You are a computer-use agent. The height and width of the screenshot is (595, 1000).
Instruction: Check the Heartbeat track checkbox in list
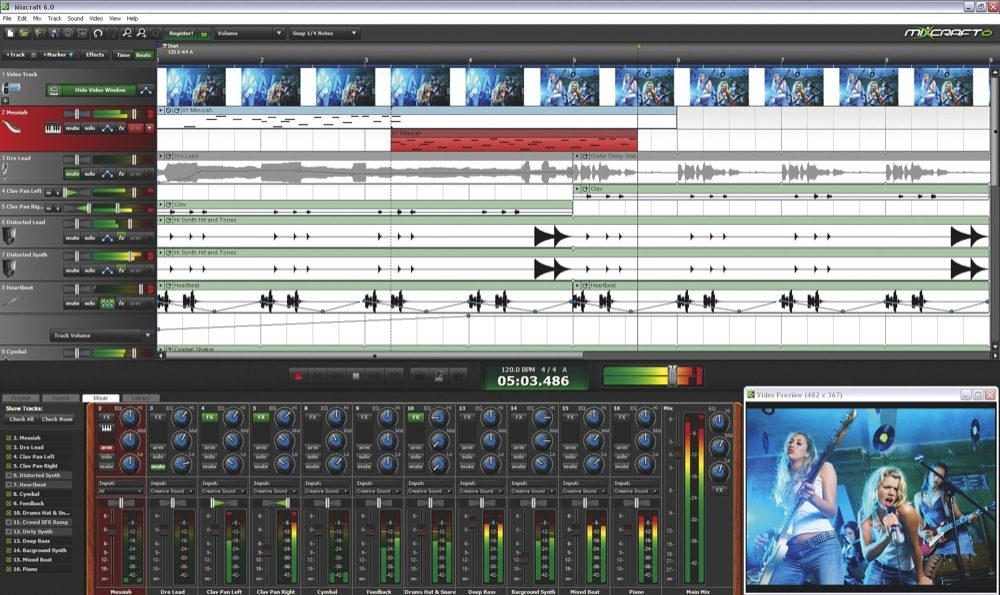(9, 485)
